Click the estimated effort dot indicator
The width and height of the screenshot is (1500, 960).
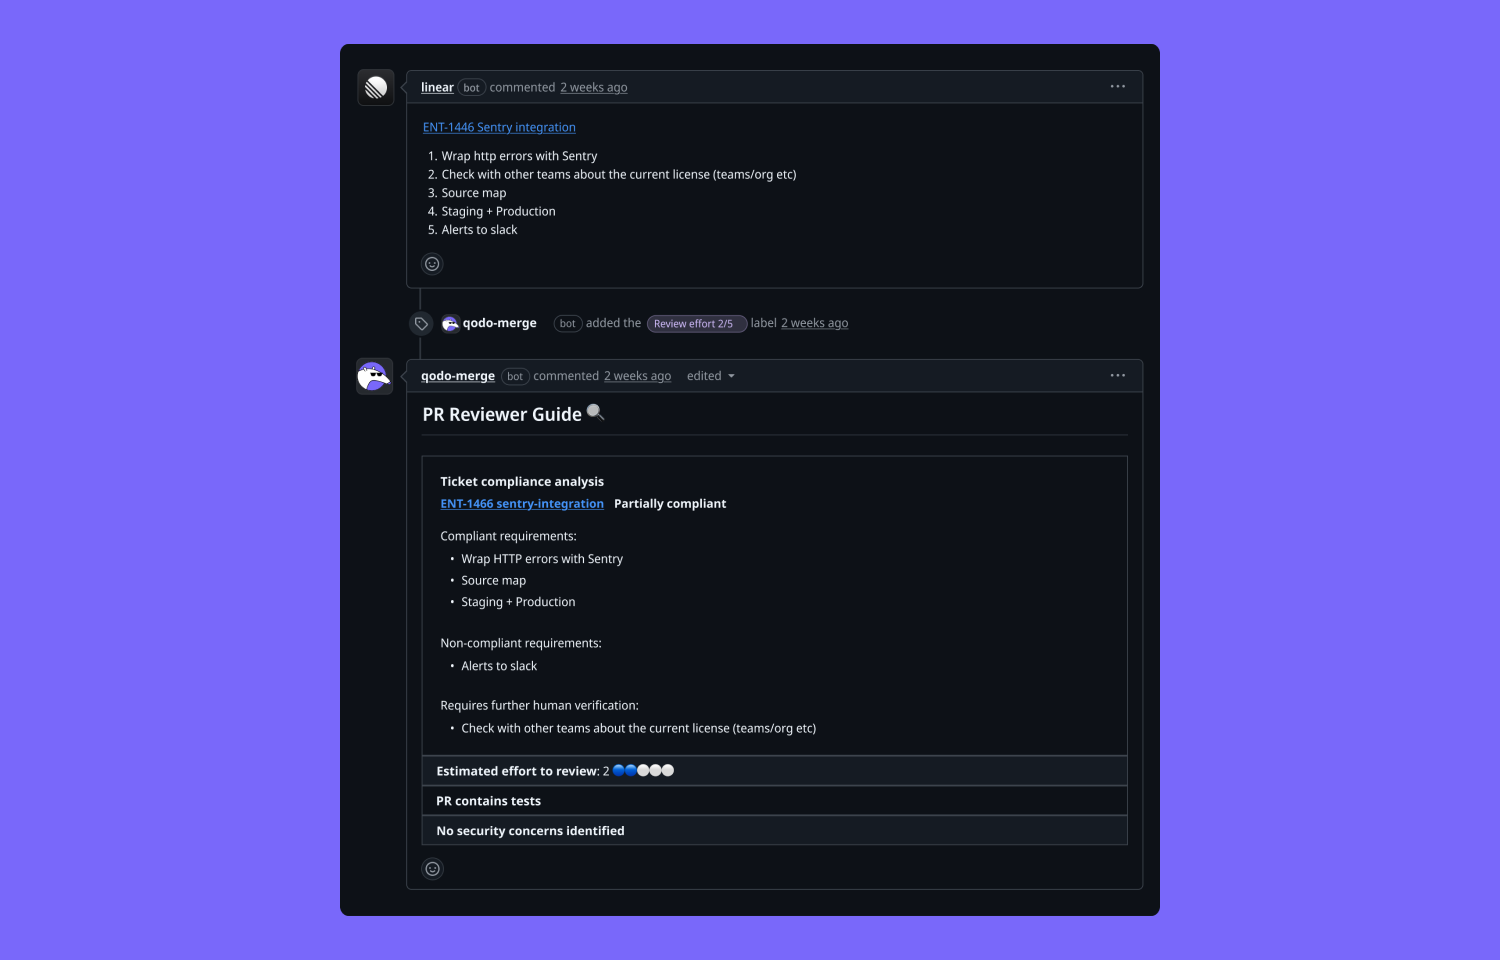pos(641,770)
